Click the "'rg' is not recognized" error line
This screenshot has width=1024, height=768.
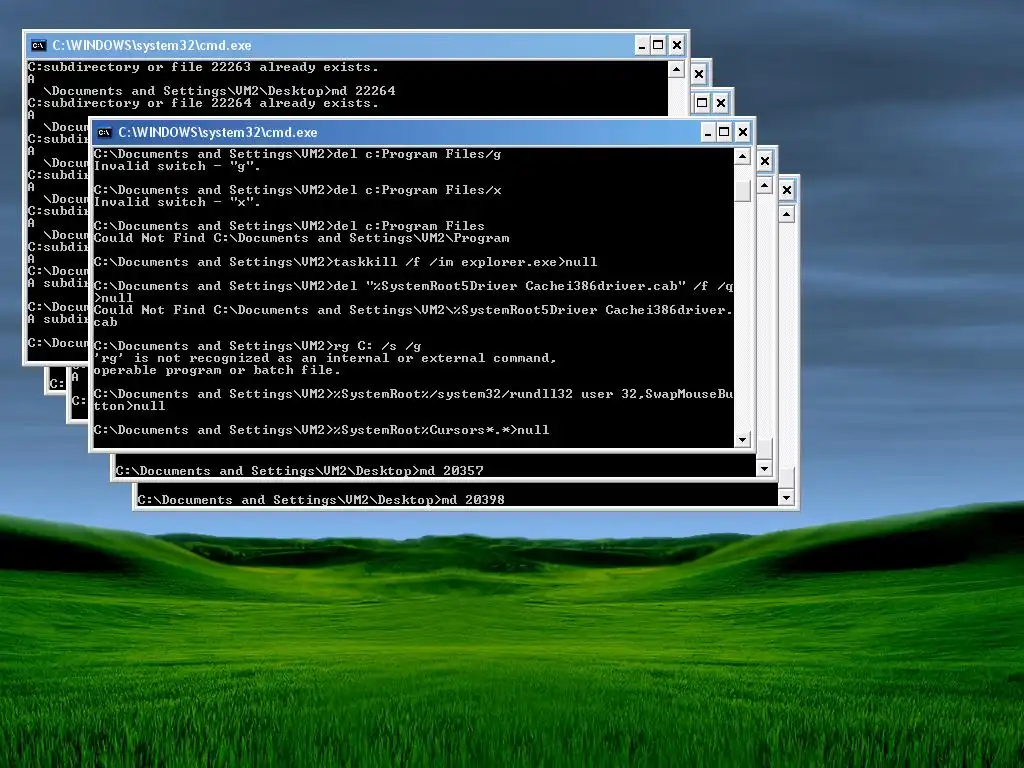click(325, 358)
